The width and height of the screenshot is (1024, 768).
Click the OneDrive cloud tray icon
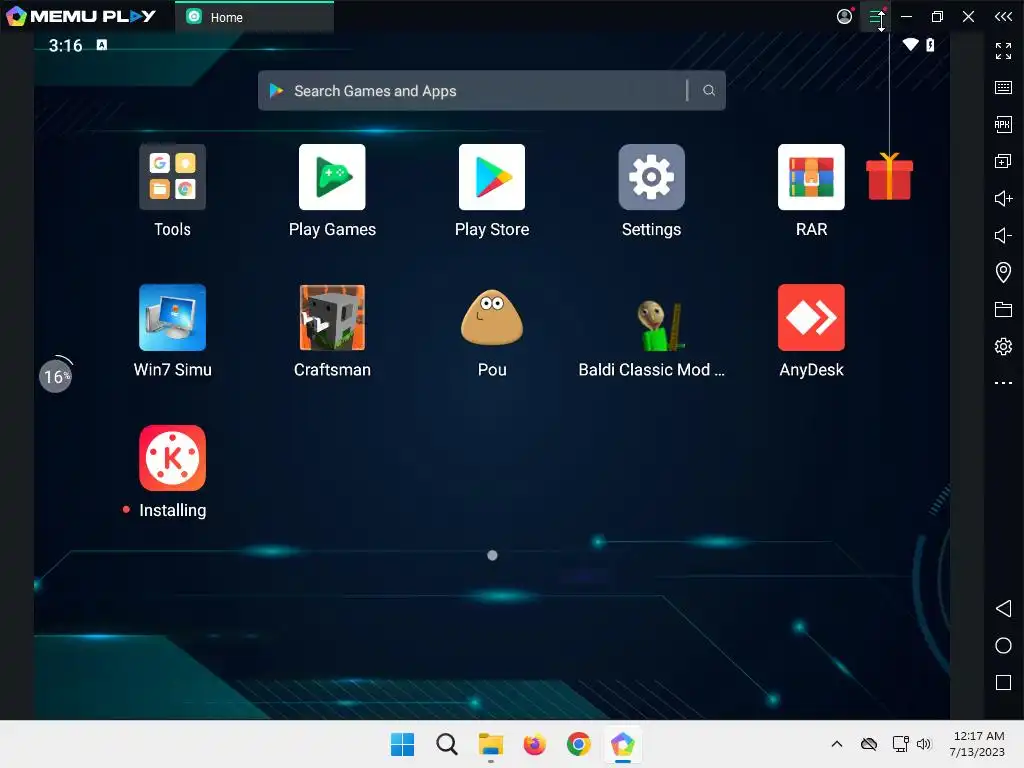869,744
